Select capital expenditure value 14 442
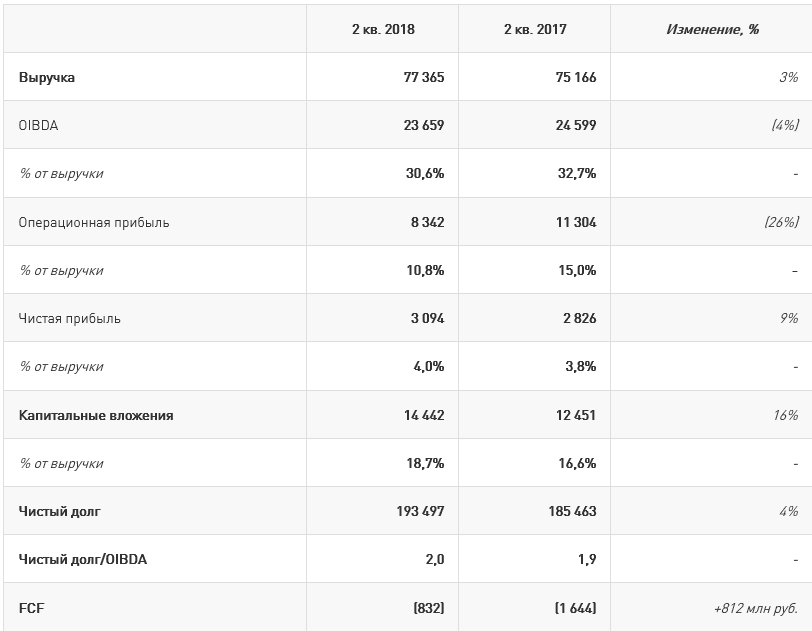Image resolution: width=812 pixels, height=631 pixels. pyautogui.click(x=423, y=415)
